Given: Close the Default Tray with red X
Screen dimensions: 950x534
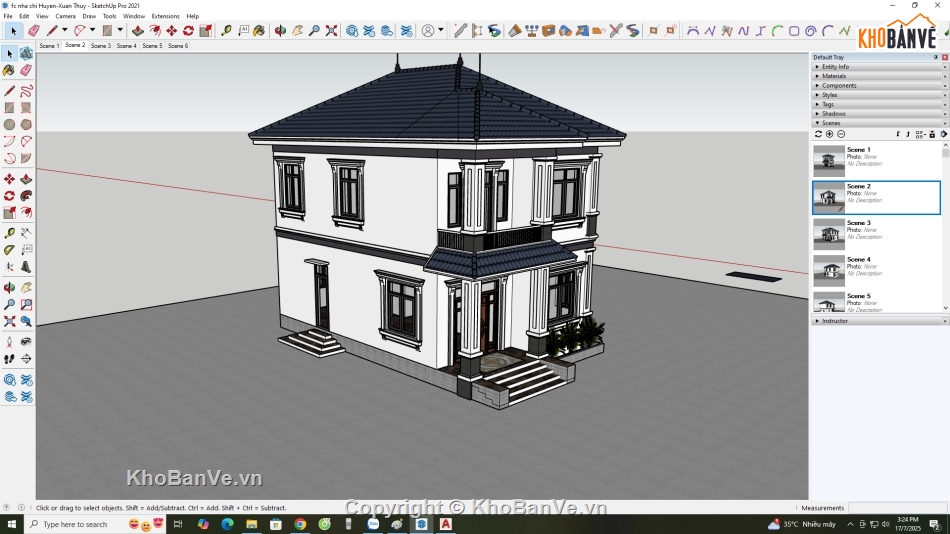Looking at the screenshot, I should (x=945, y=57).
